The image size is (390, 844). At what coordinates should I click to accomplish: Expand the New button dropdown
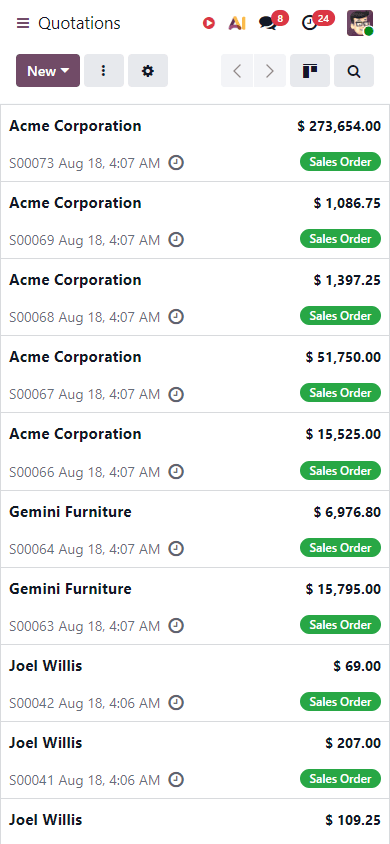tap(48, 71)
